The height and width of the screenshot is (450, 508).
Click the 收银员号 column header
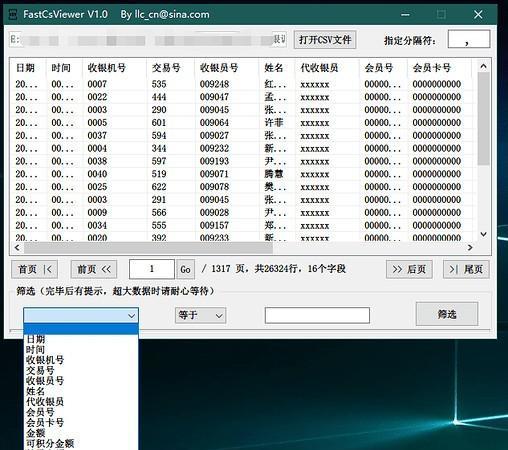click(x=226, y=68)
